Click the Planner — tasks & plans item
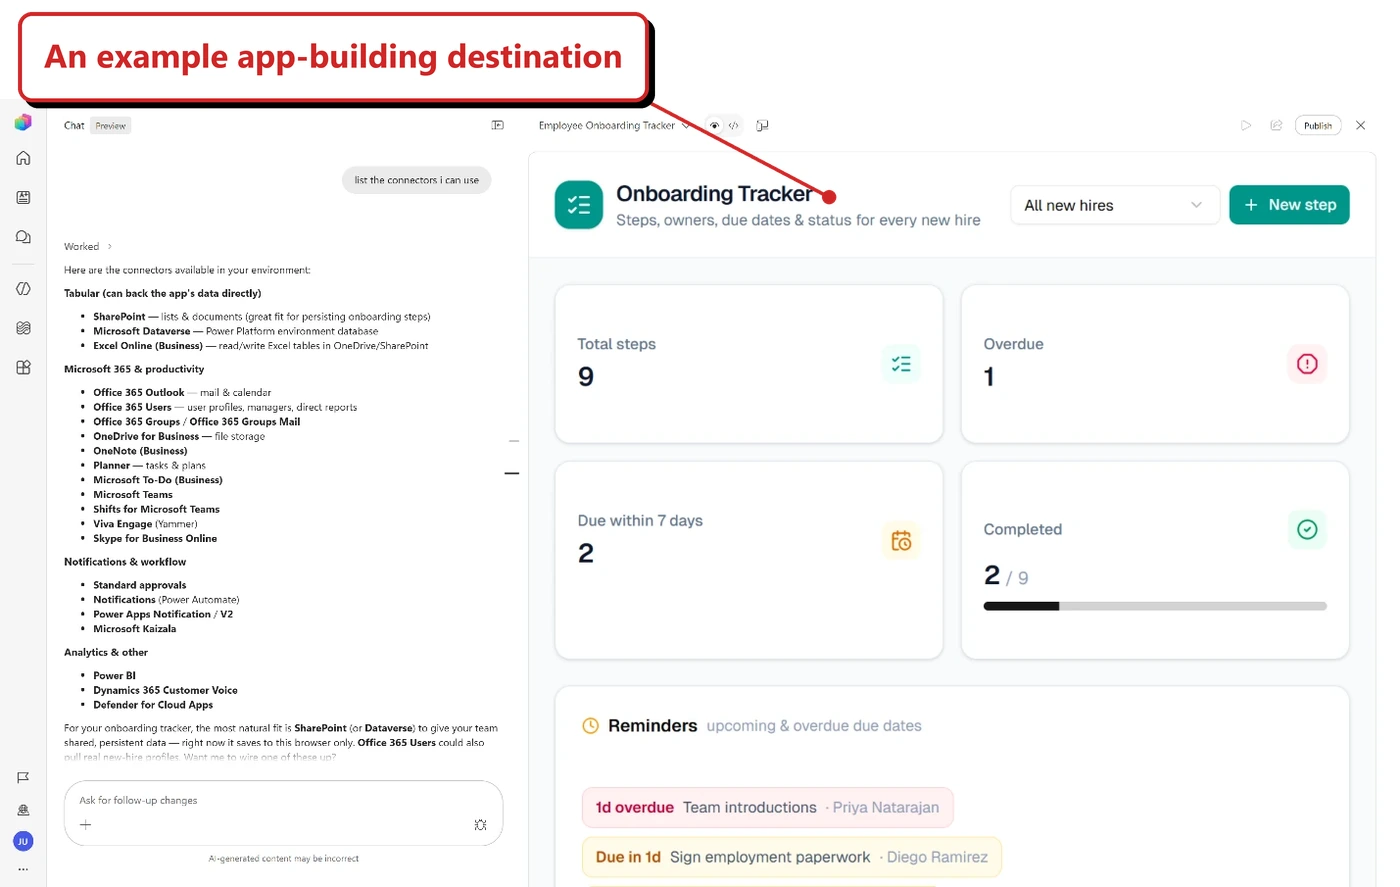Viewport: 1400px width, 887px height. pos(150,465)
